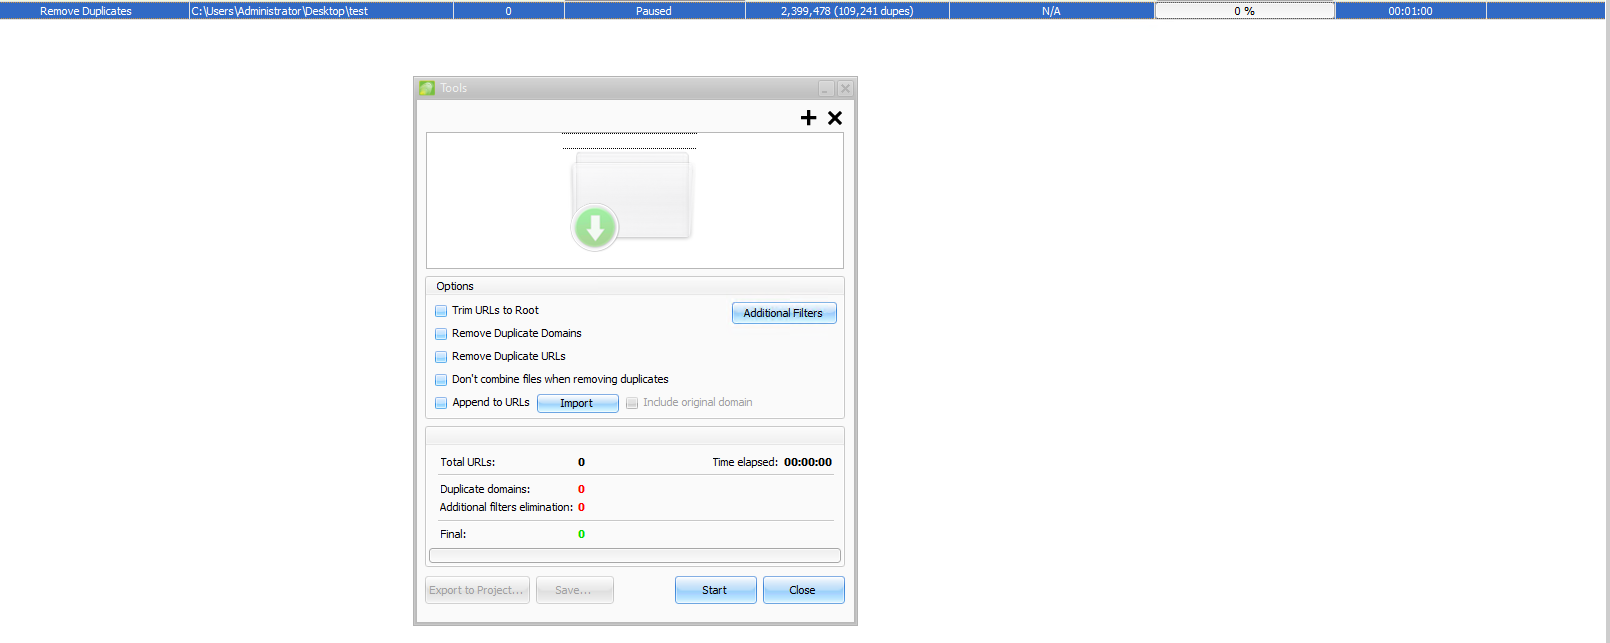Click the X icon to remove files
The width and height of the screenshot is (1610, 643).
[x=835, y=118]
